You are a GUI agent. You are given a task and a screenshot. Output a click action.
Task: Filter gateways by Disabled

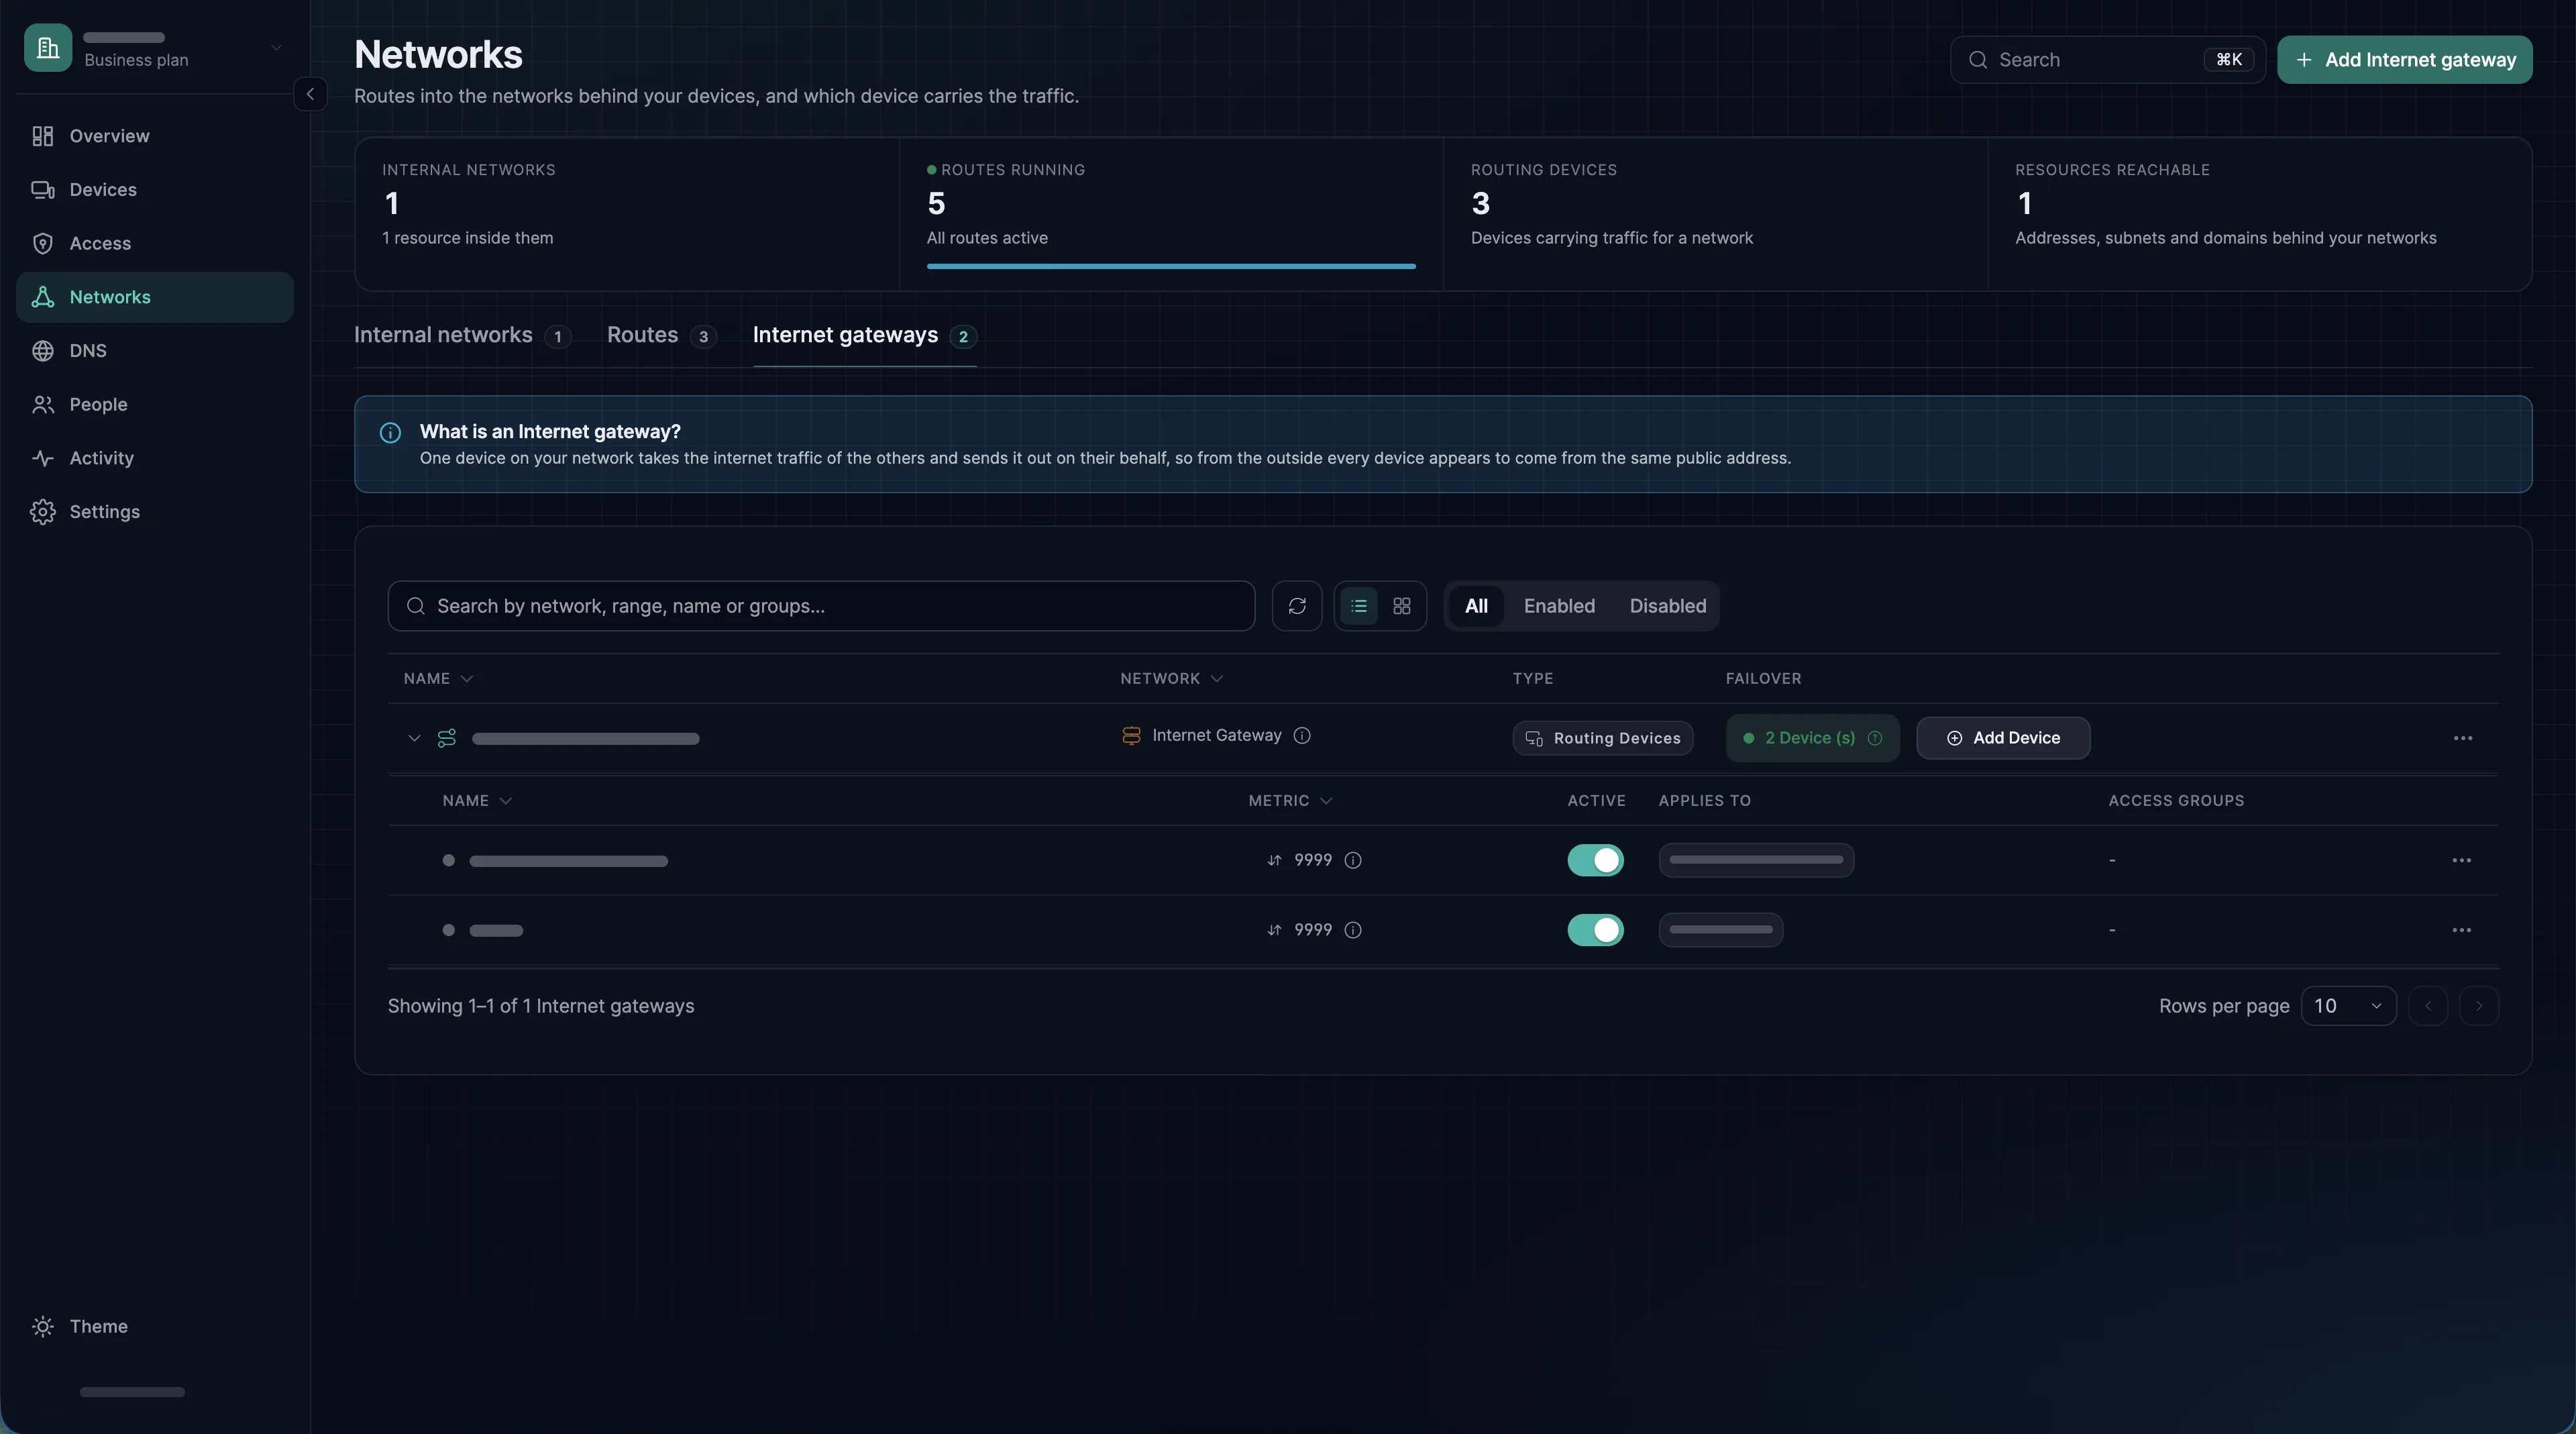1668,606
